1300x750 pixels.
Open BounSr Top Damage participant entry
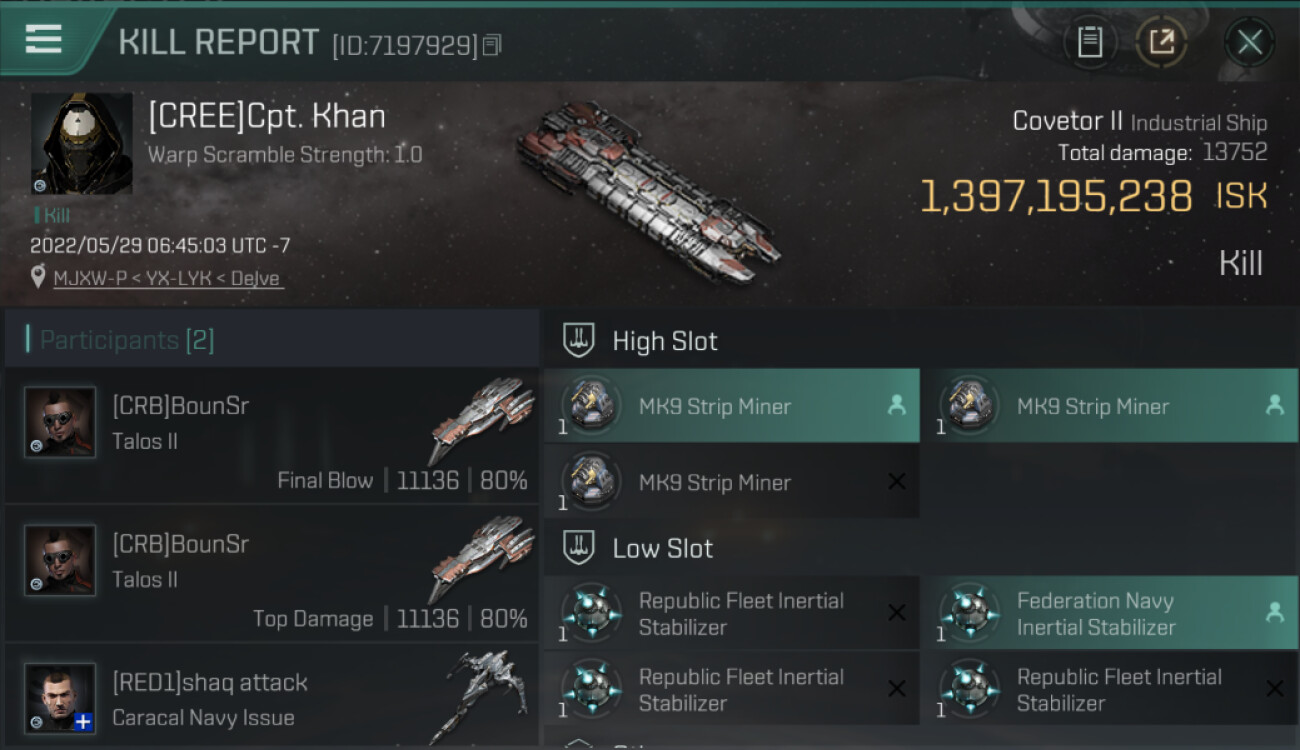tap(271, 573)
